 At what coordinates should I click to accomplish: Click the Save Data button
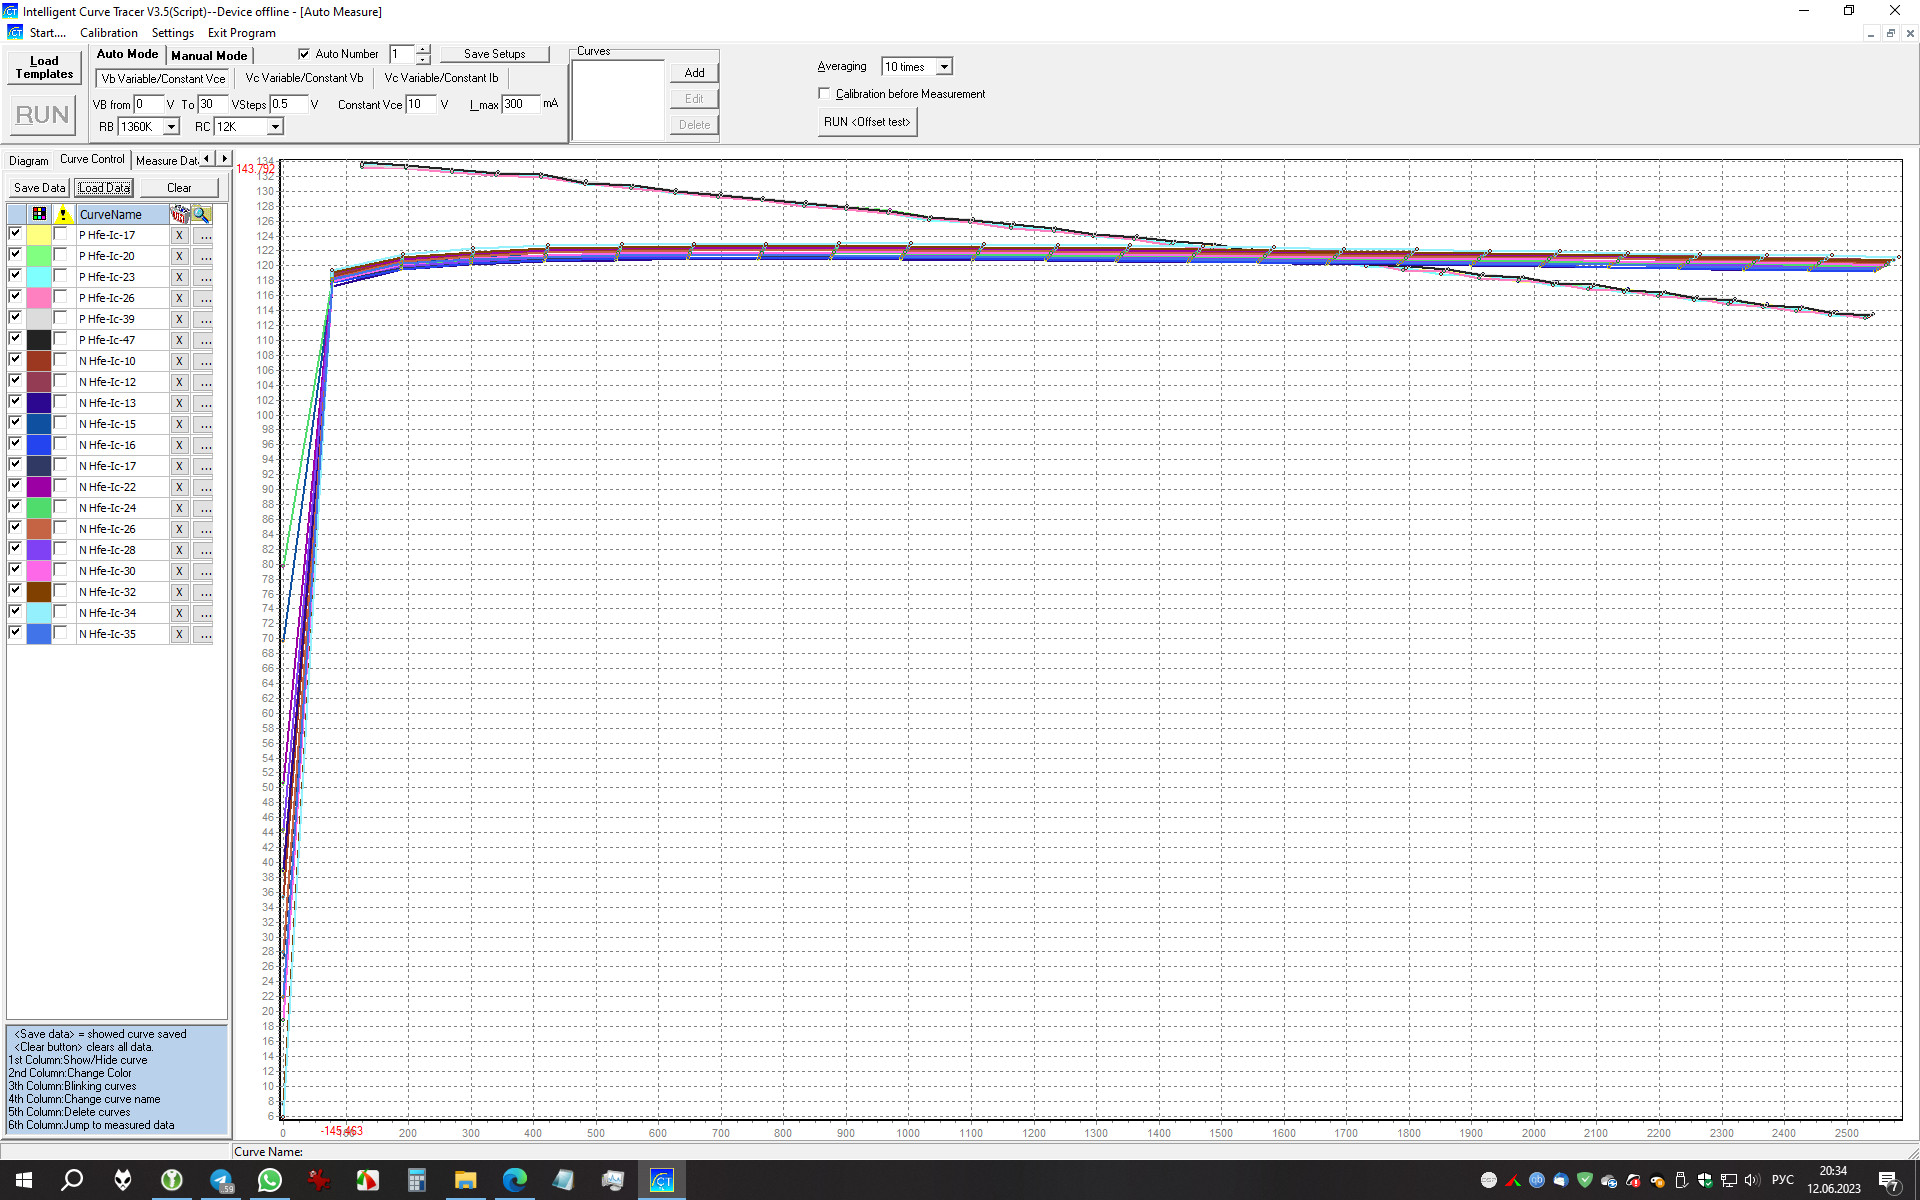[39, 188]
